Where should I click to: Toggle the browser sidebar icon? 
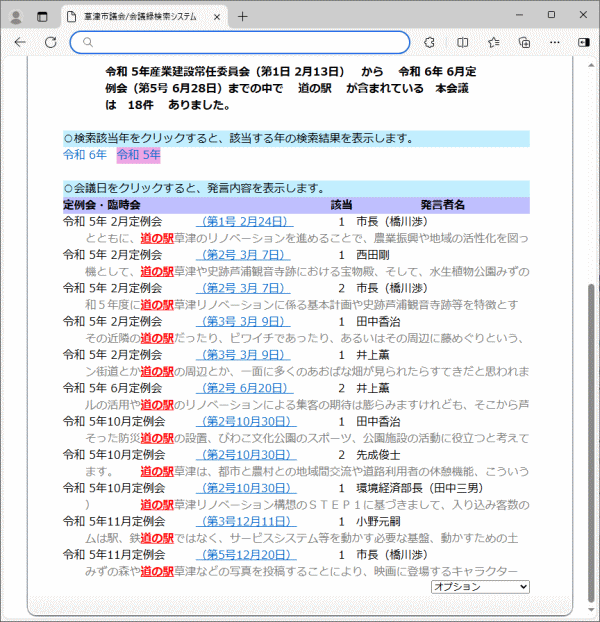(584, 42)
